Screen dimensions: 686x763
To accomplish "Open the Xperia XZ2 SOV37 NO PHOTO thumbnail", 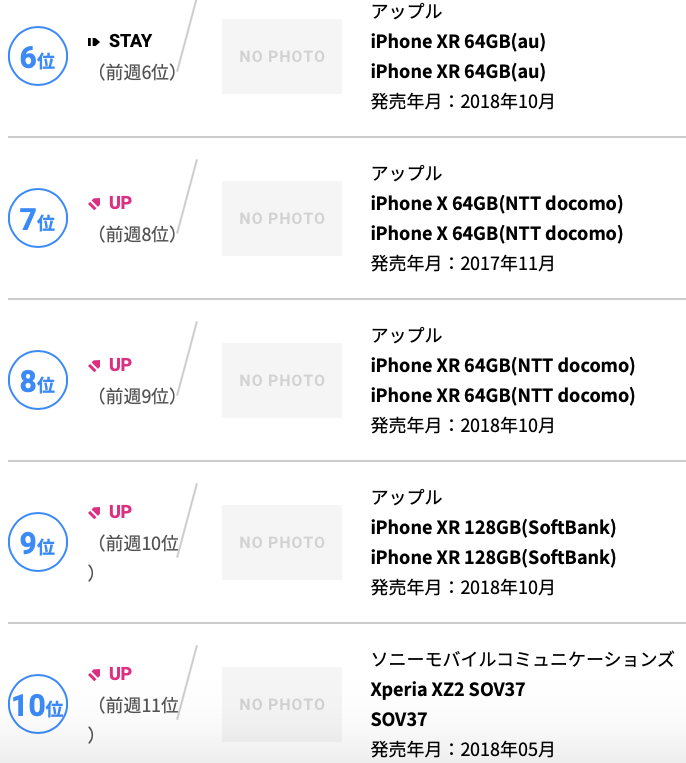I will tap(282, 704).
